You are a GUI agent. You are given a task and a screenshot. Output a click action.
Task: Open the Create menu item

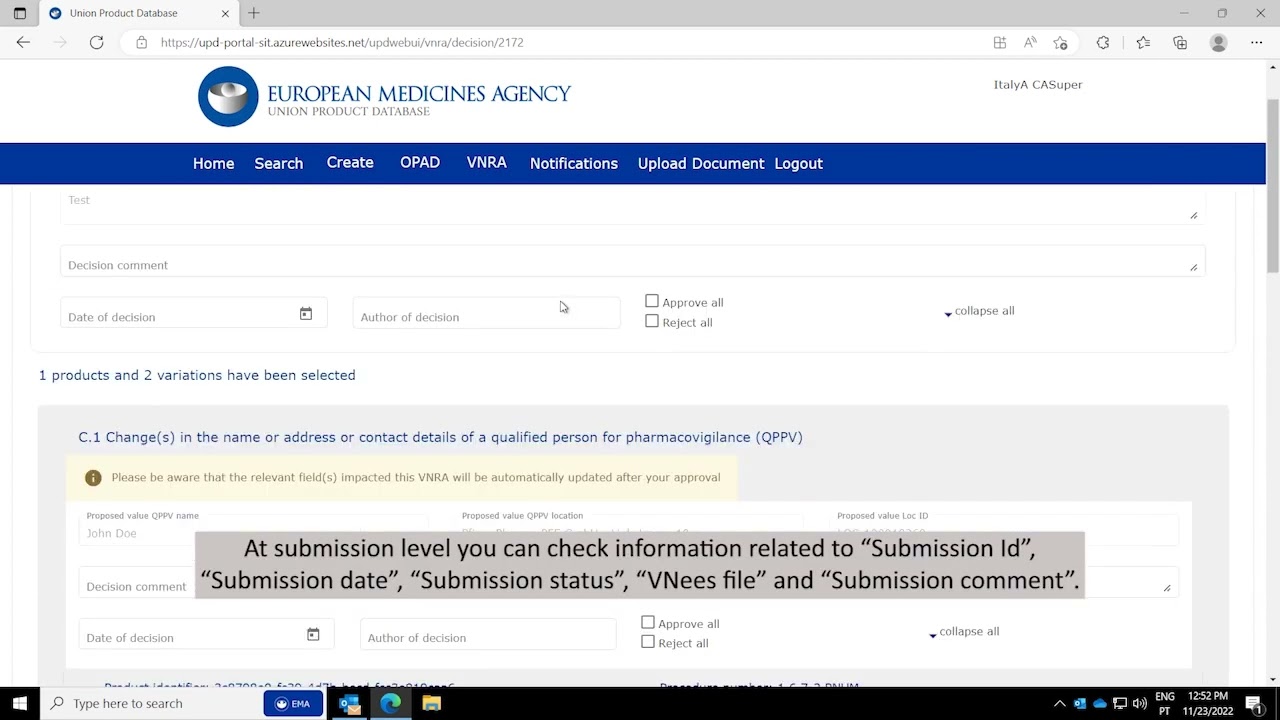point(350,162)
